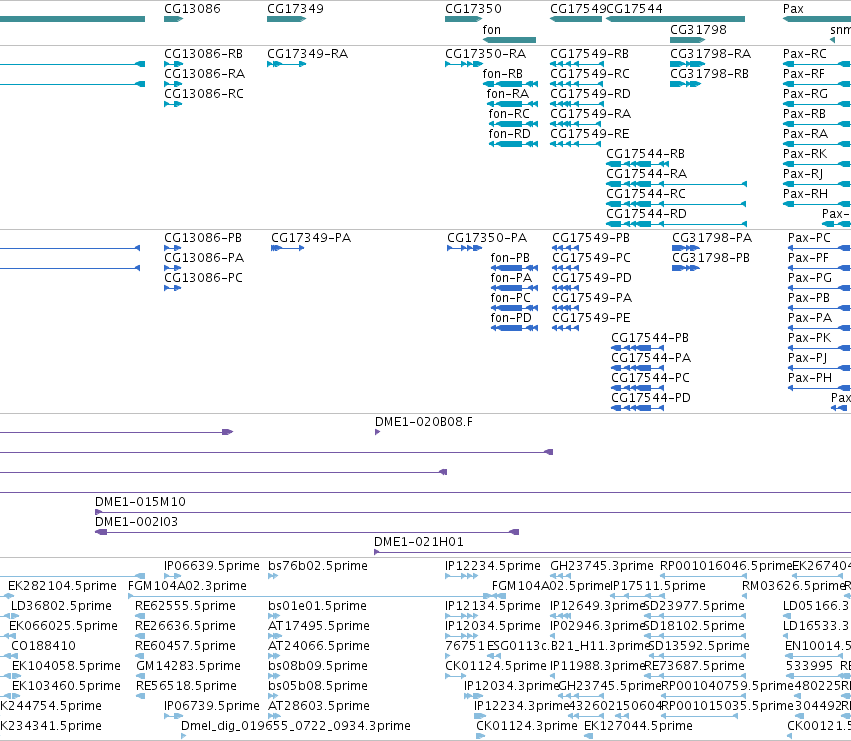
Task: Click the CG17544-RD transcript label
Action: click(646, 214)
